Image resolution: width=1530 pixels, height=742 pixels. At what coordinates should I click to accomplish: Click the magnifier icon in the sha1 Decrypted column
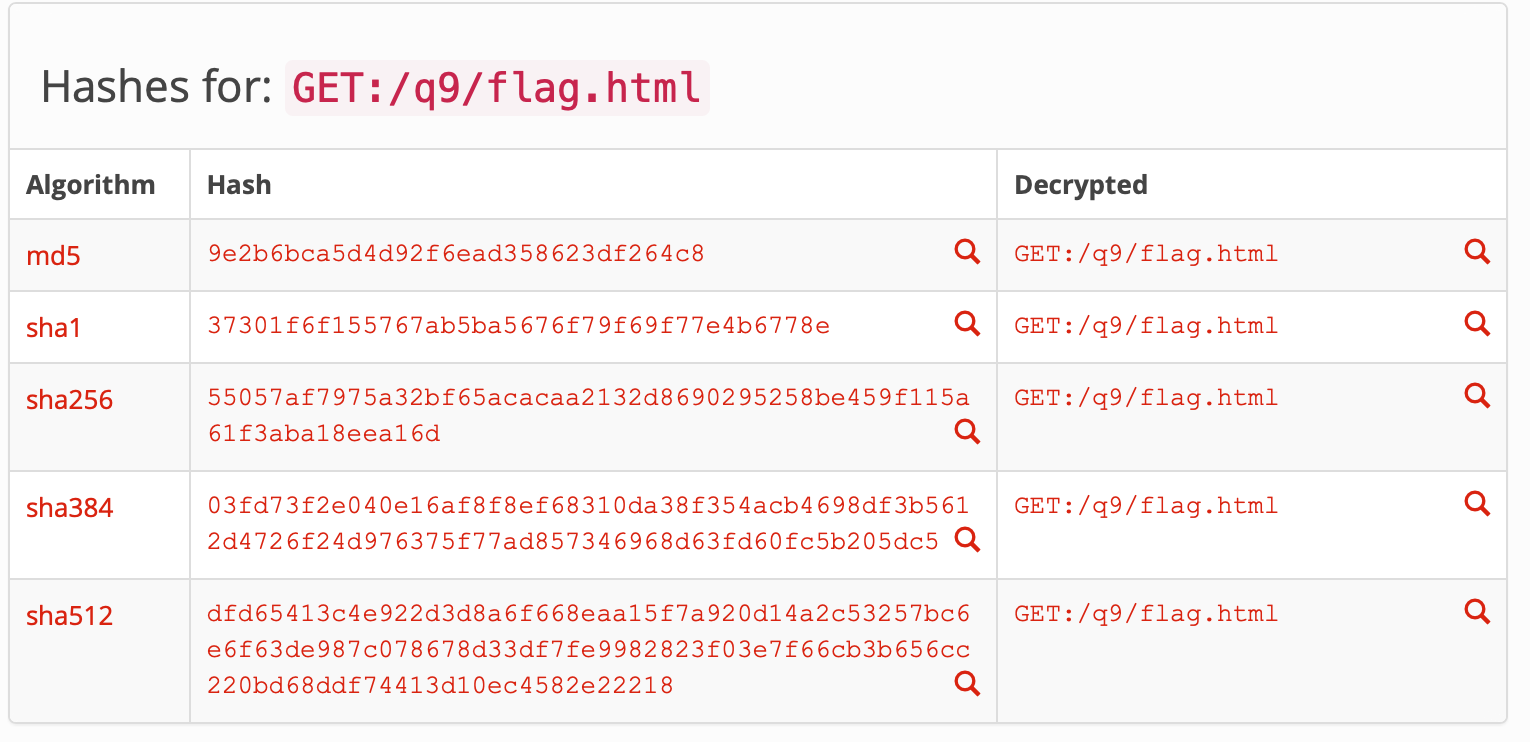pos(1477,324)
